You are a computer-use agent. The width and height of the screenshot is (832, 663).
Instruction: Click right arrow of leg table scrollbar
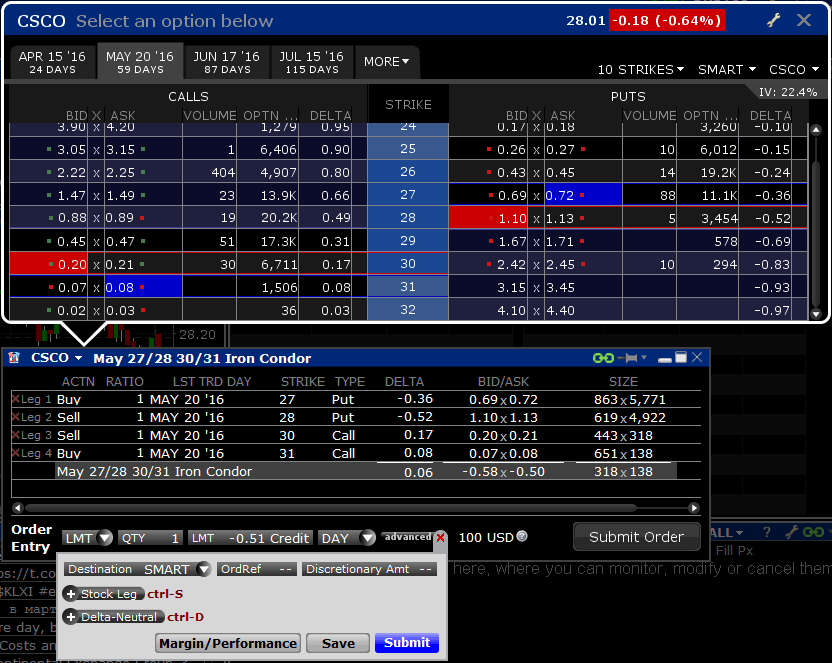pos(694,508)
